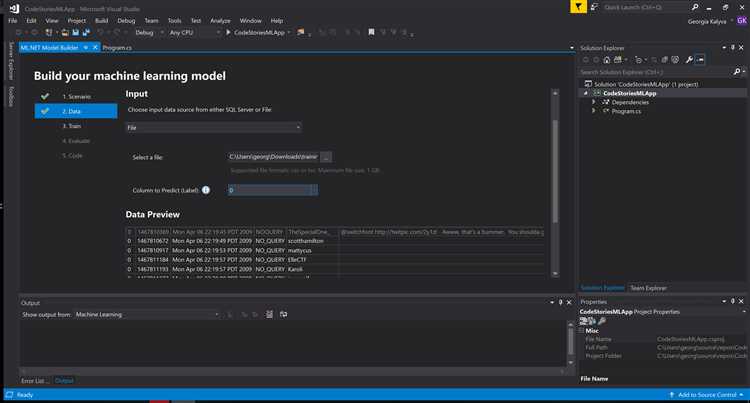Viewport: 750px width, 403px height.
Task: Toggle word wrap icon in Output panel
Action: pos(284,314)
